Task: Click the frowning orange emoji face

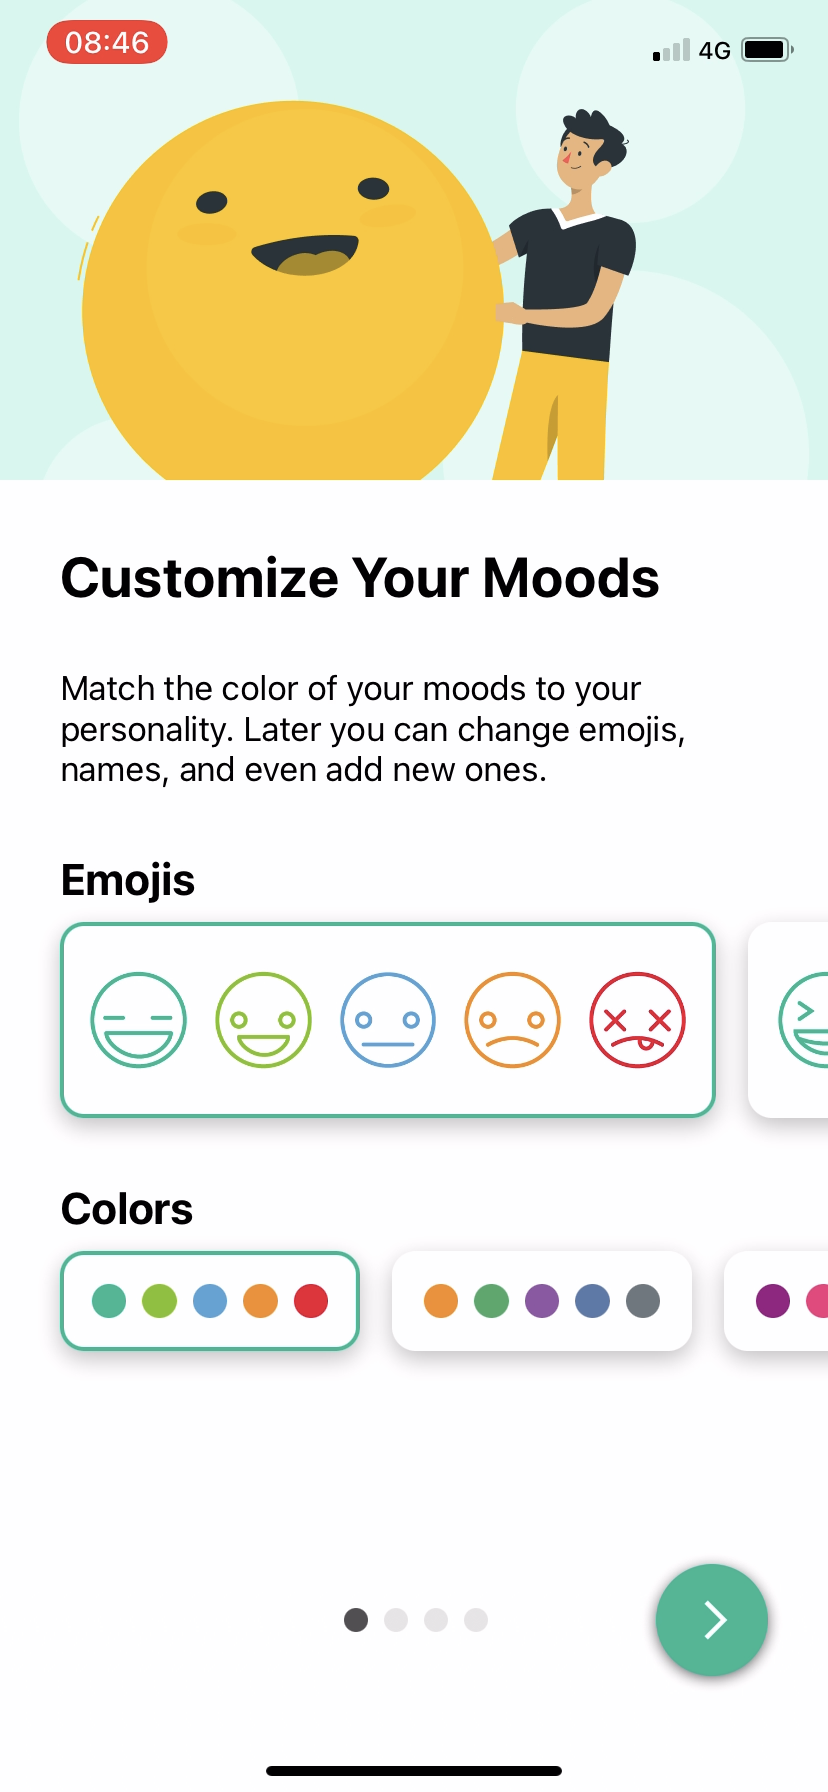Action: pos(513,1020)
